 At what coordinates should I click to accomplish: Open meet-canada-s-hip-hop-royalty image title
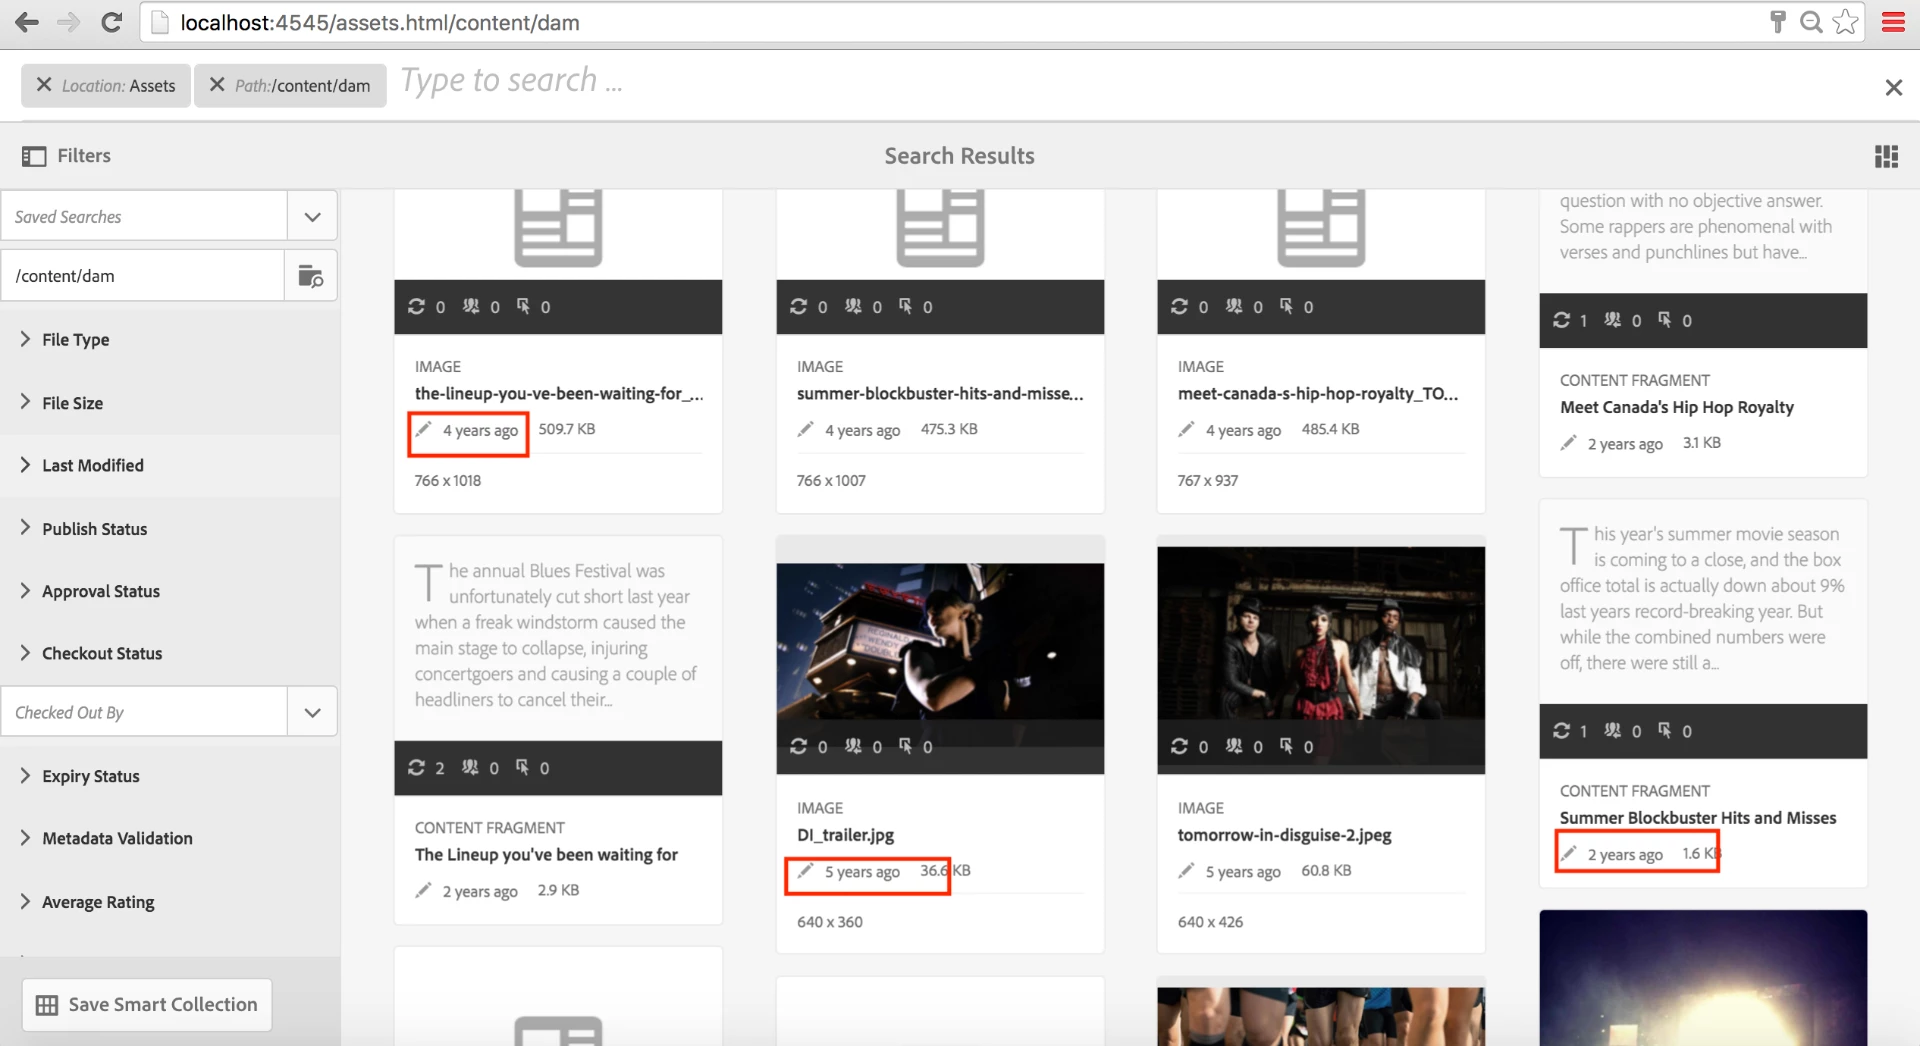(x=1318, y=394)
